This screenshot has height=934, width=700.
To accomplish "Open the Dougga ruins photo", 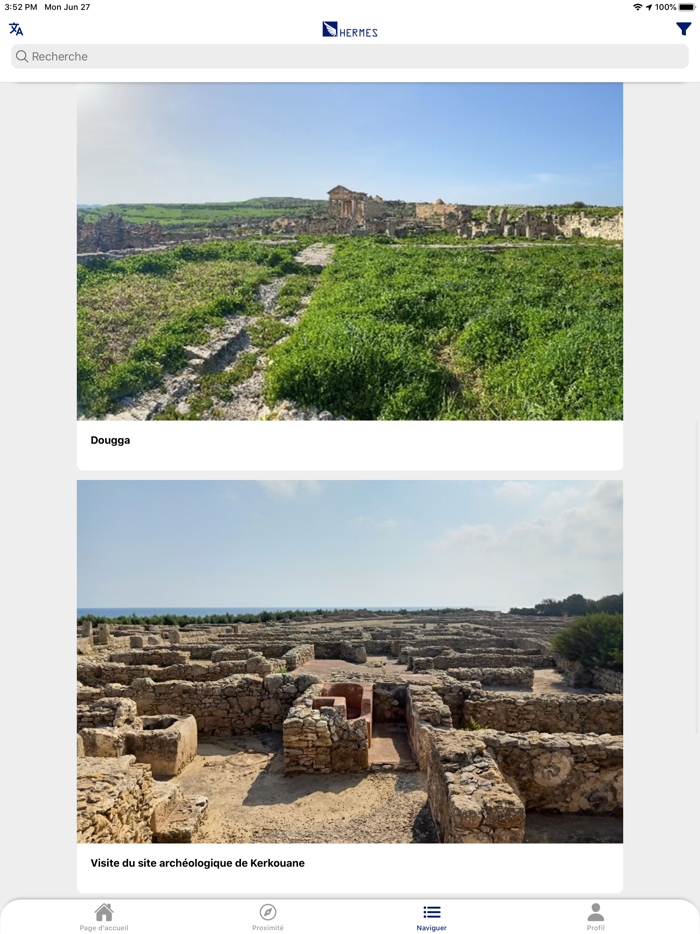I will tap(350, 251).
